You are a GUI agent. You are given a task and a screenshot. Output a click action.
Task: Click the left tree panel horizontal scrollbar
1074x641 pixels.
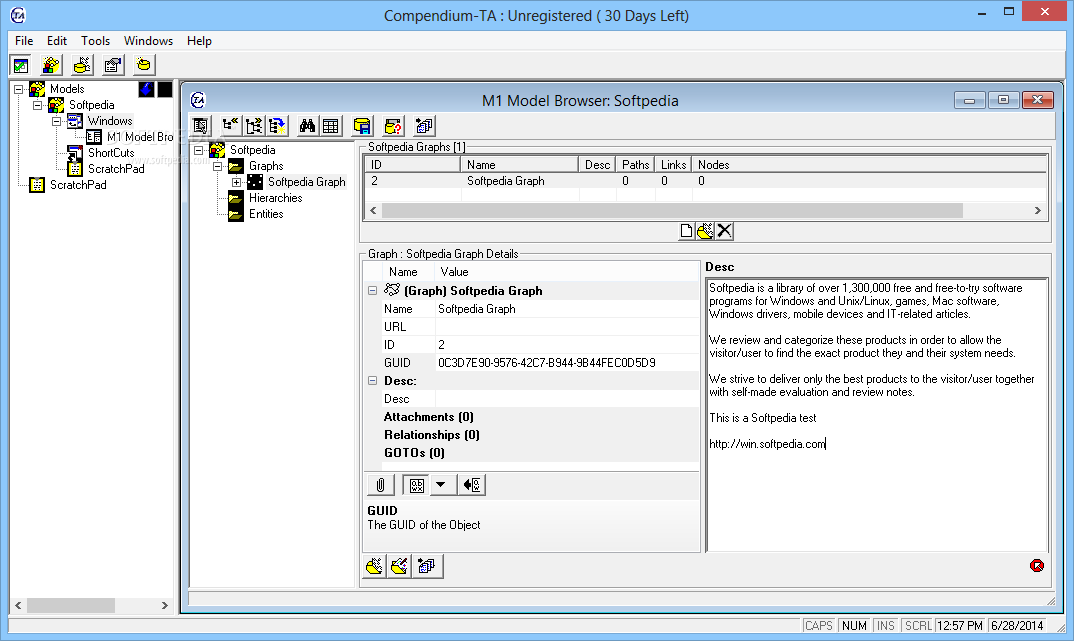(x=91, y=605)
